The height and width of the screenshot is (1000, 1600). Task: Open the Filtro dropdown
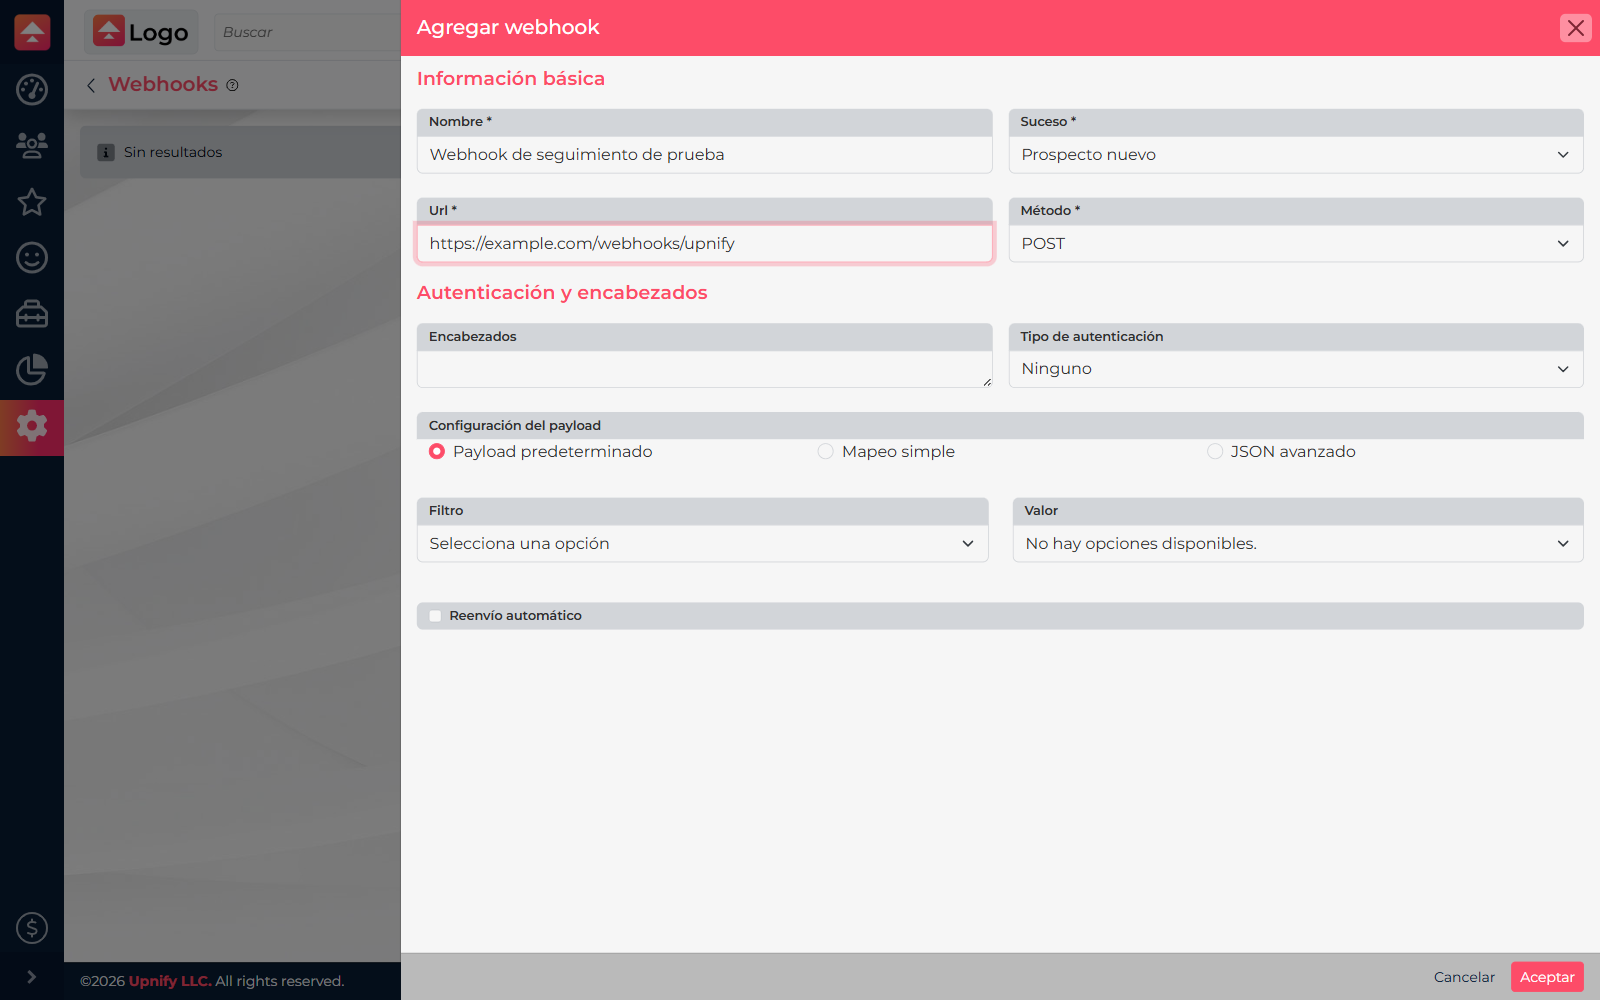(703, 544)
